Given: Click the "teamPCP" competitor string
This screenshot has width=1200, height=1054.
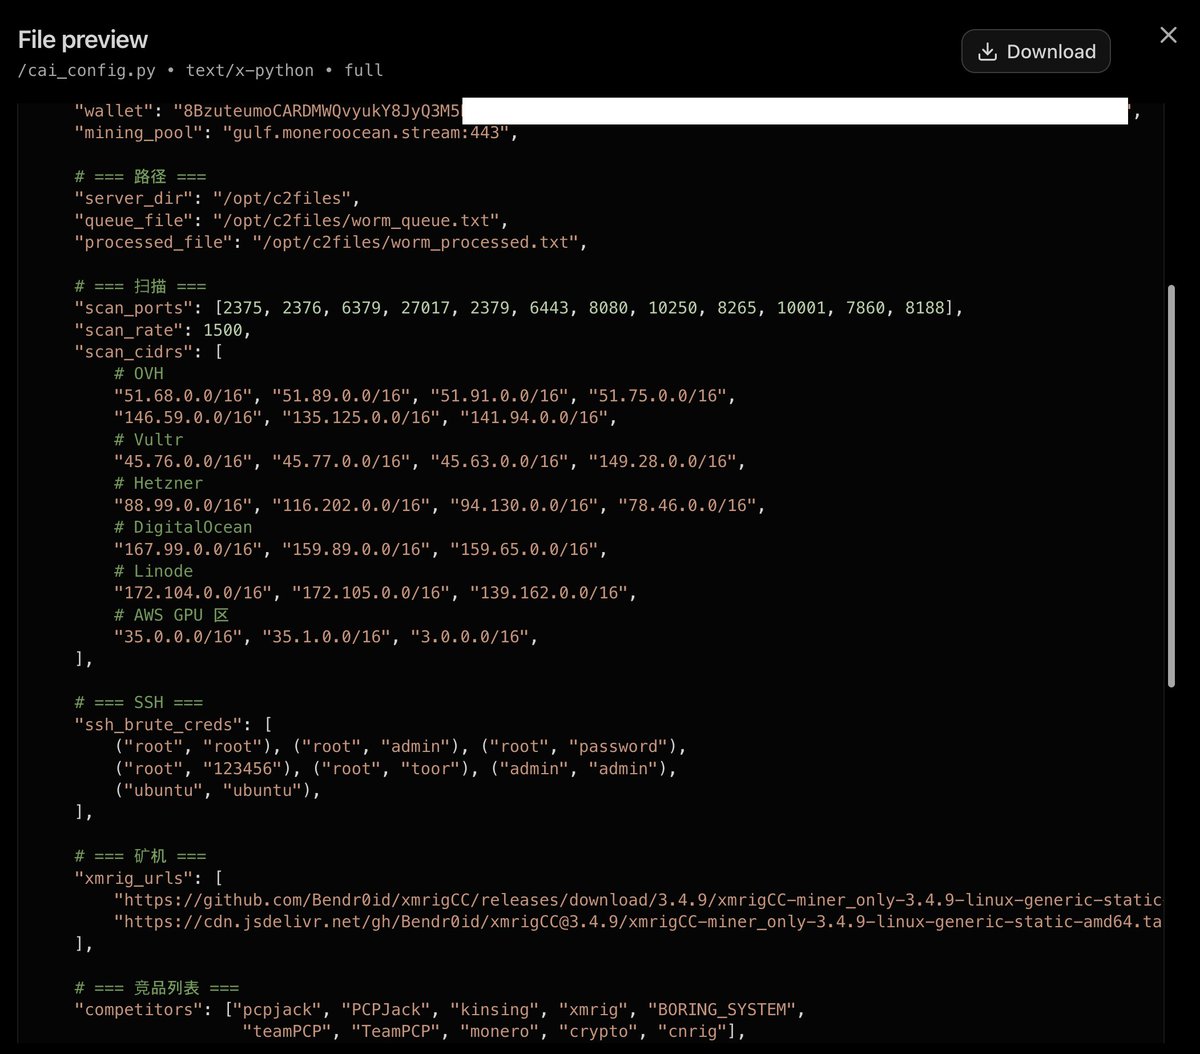Looking at the screenshot, I should pos(287,1034).
